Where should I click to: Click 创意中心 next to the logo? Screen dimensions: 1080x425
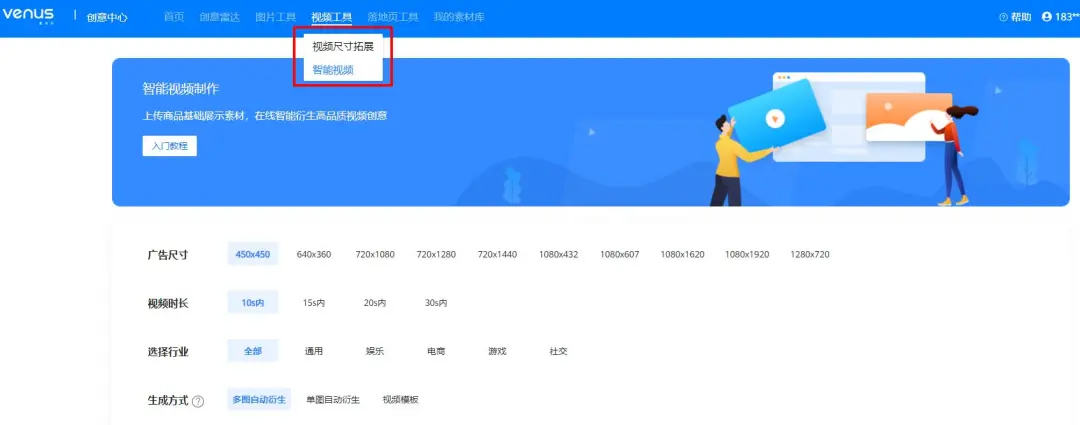(107, 18)
